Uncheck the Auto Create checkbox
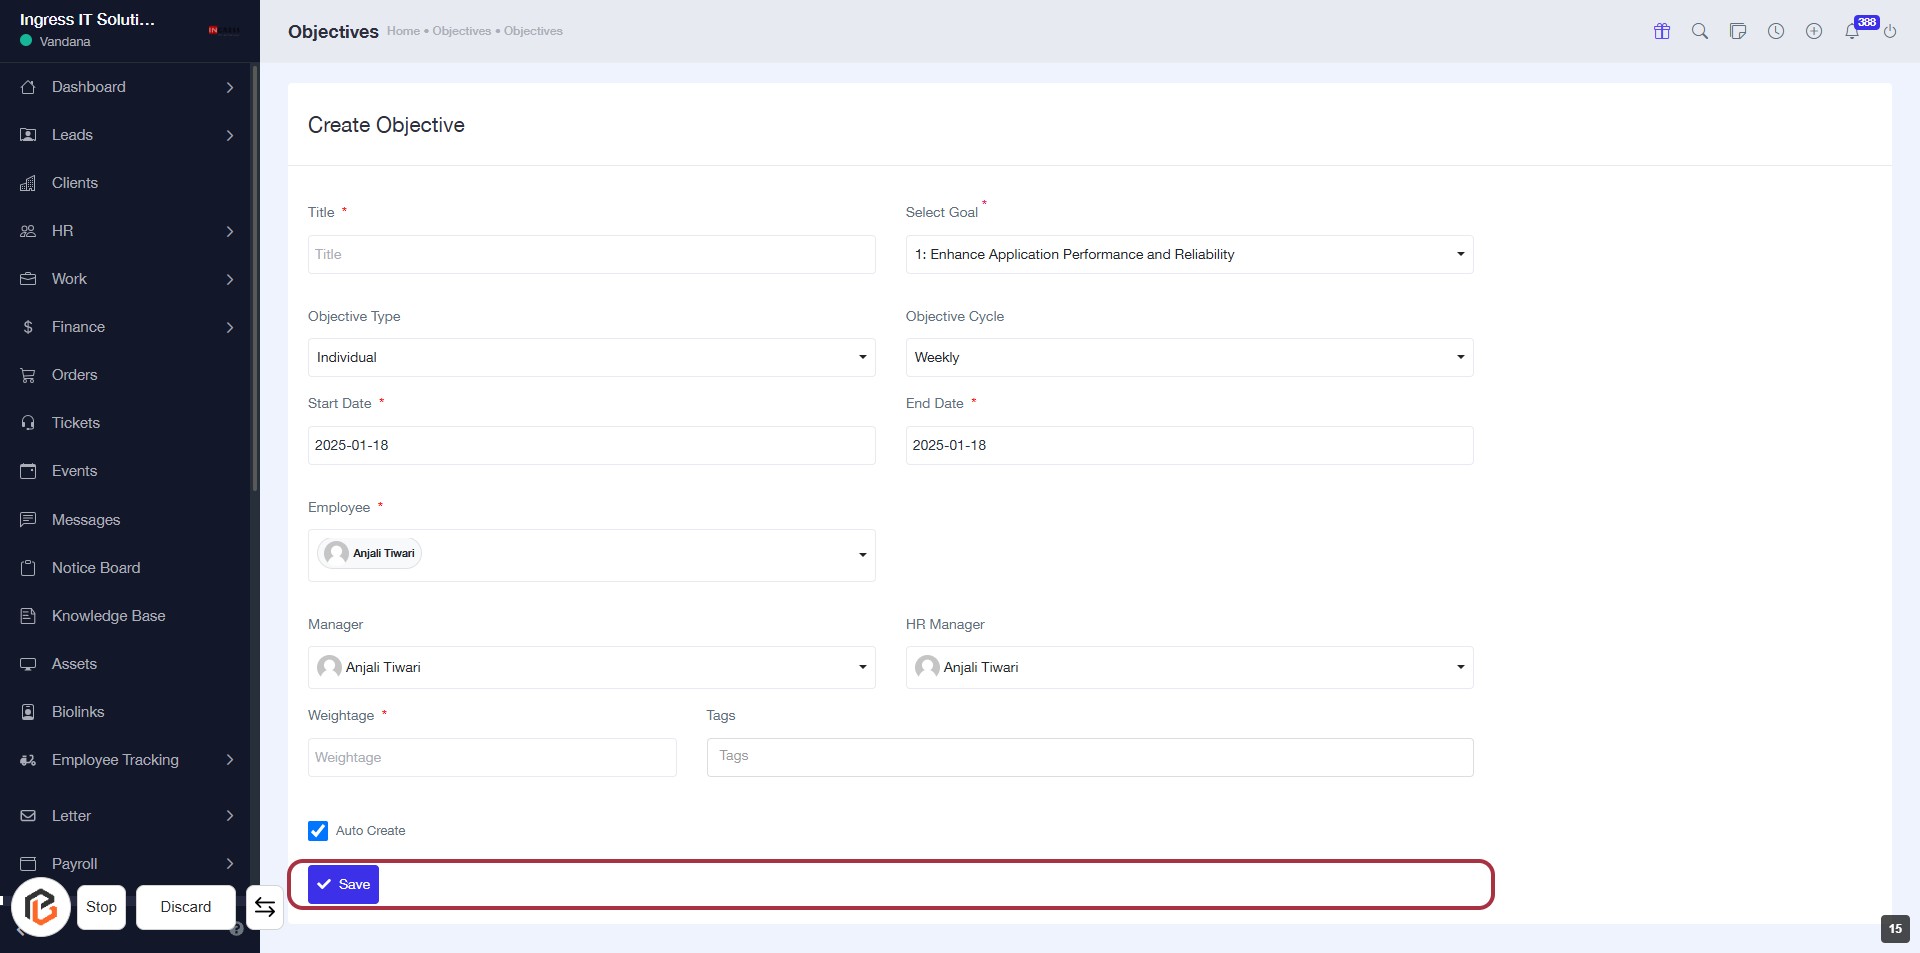1920x953 pixels. click(x=318, y=831)
